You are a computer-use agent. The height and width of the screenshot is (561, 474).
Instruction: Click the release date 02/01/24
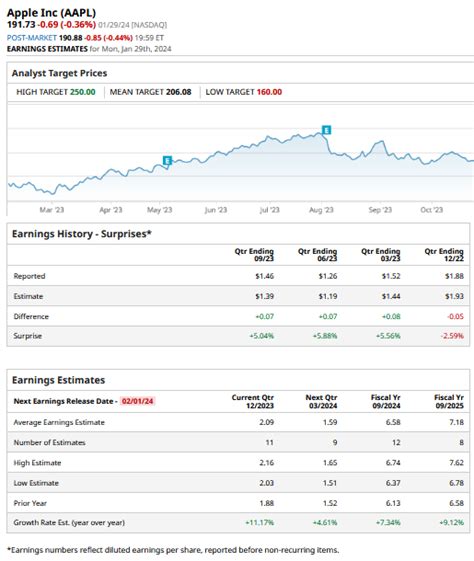click(137, 401)
